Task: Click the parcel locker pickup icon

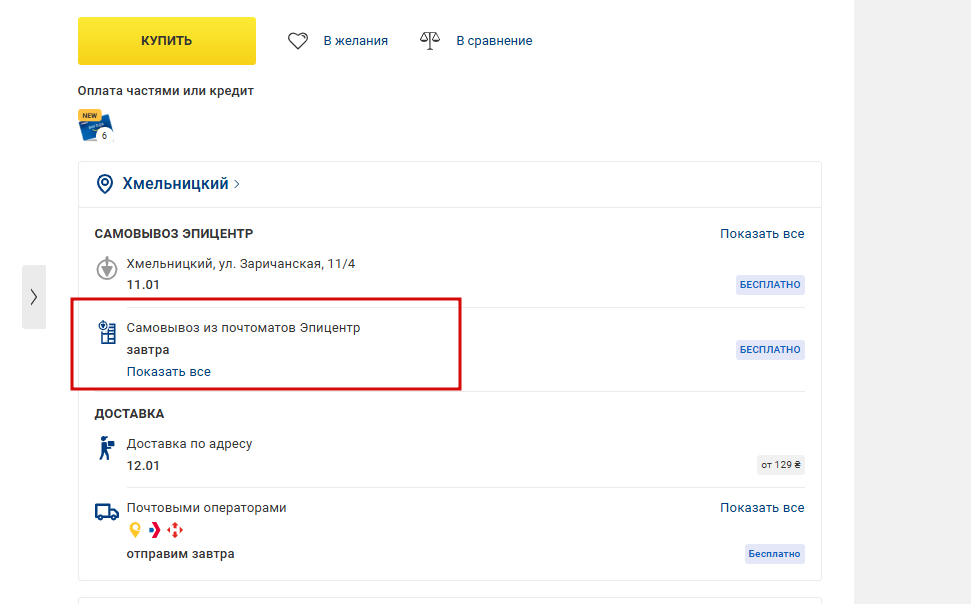Action: [x=106, y=333]
